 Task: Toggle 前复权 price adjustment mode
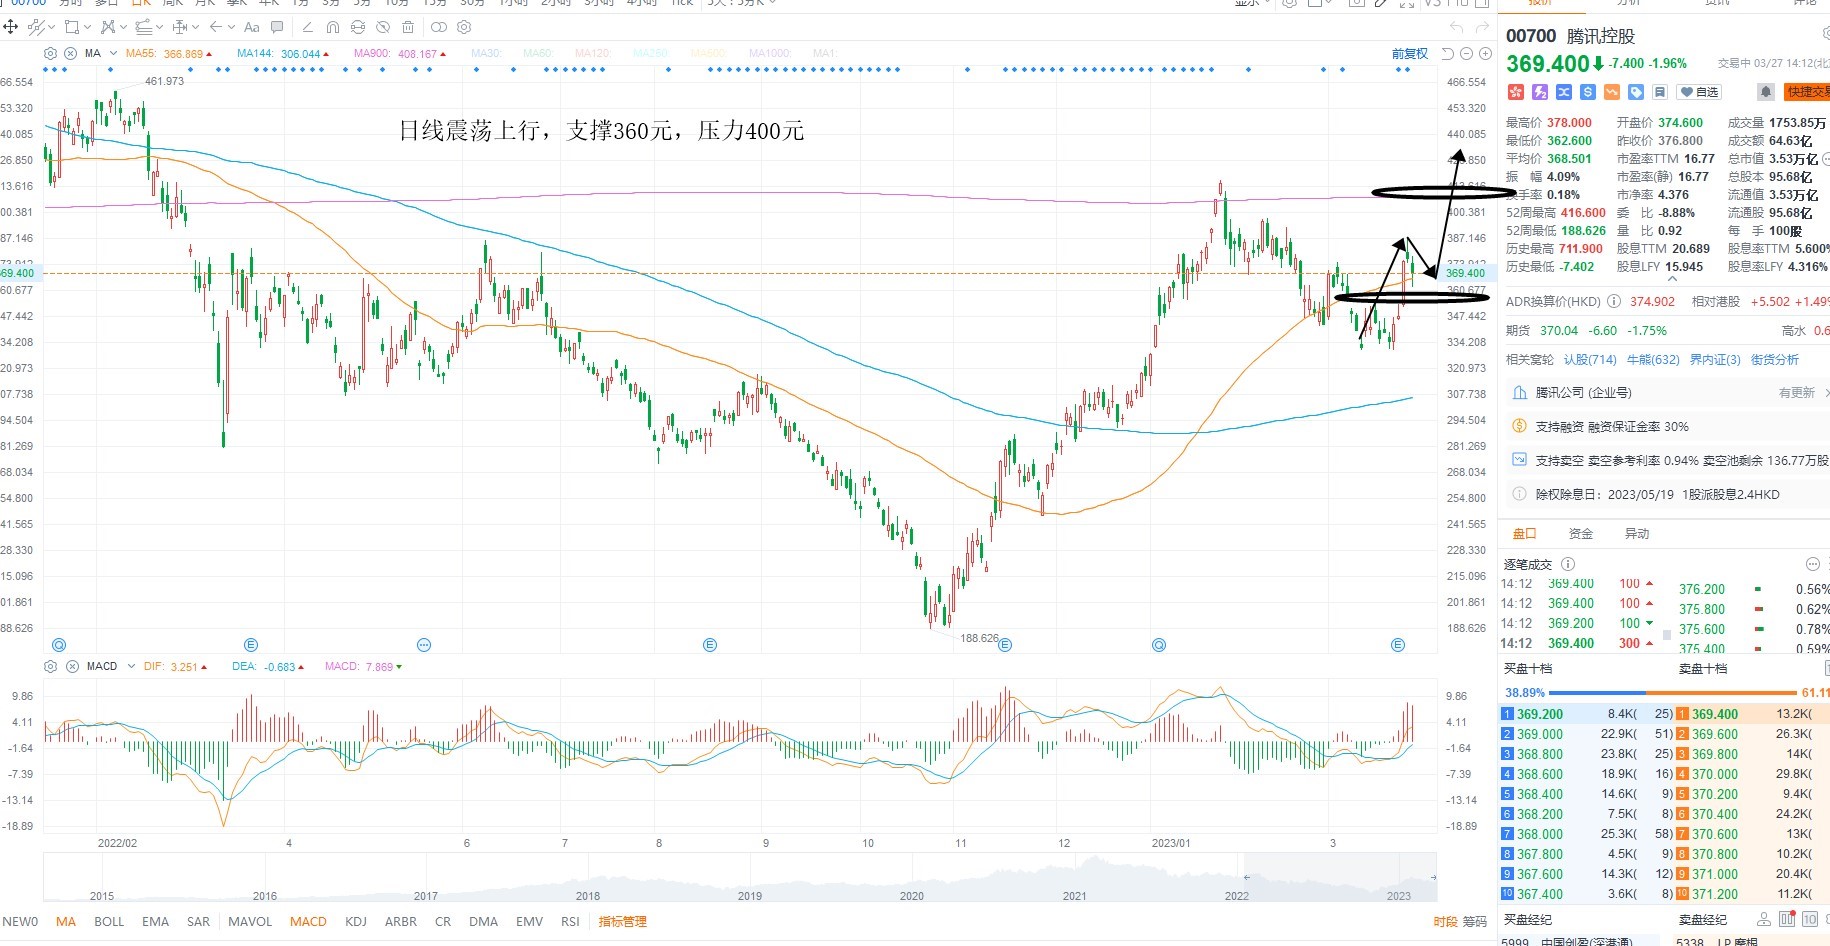click(1410, 53)
